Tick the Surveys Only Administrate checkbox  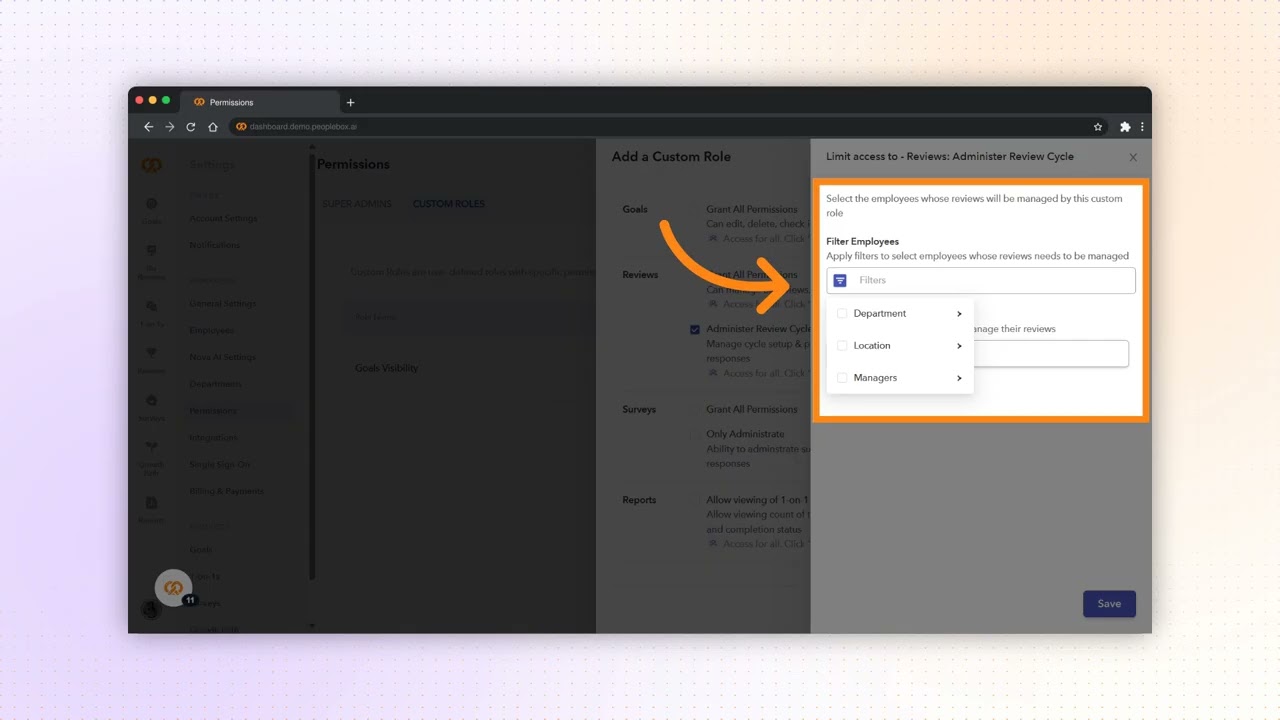pyautogui.click(x=695, y=434)
